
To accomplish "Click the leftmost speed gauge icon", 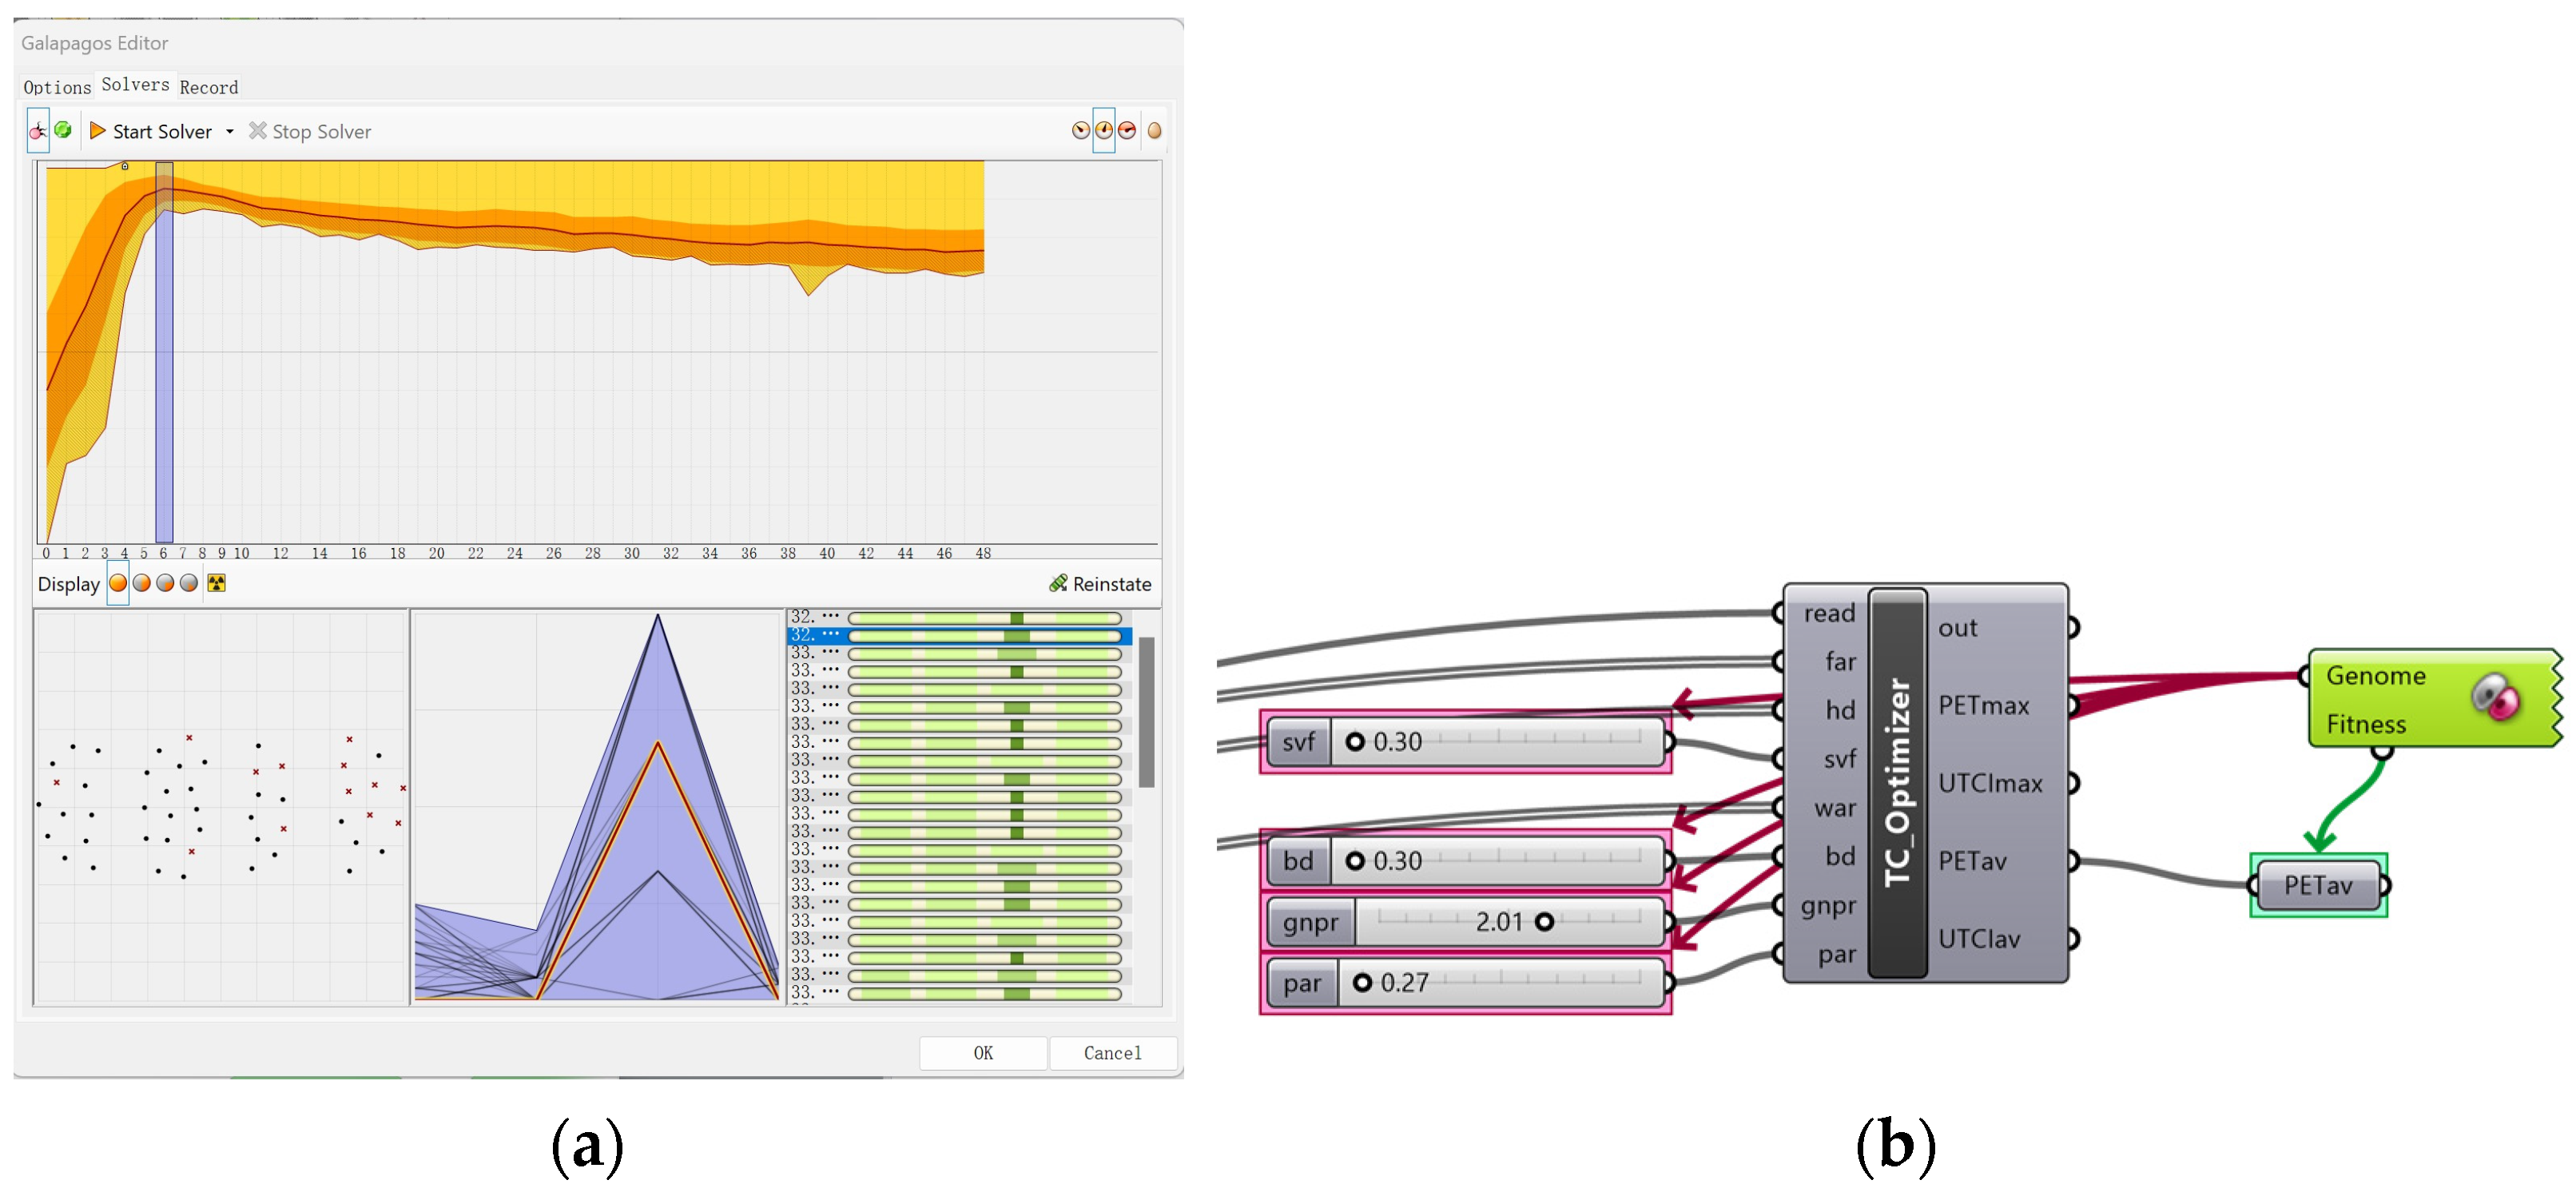I will (x=1080, y=131).
